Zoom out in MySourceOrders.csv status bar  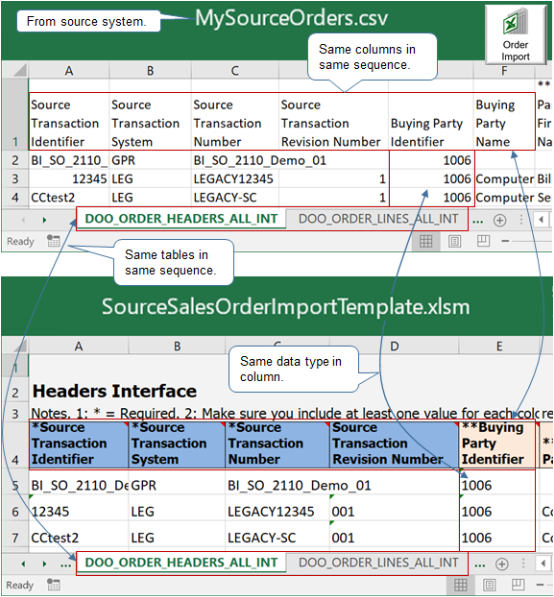coord(505,241)
